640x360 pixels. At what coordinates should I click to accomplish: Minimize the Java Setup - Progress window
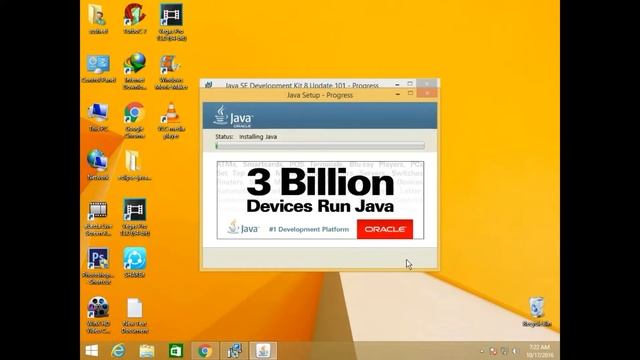[x=398, y=94]
